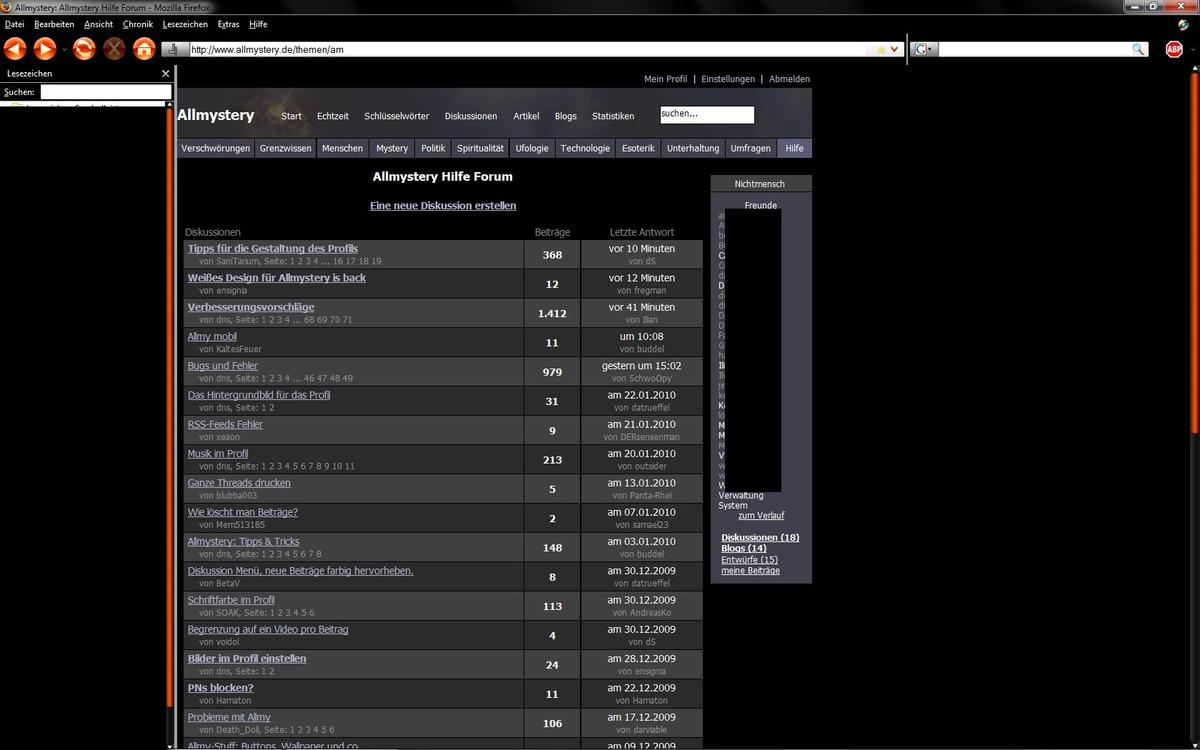Image resolution: width=1200 pixels, height=750 pixels.
Task: Click post count 1.412 for Verbesserungsvorschläge
Action: point(552,313)
